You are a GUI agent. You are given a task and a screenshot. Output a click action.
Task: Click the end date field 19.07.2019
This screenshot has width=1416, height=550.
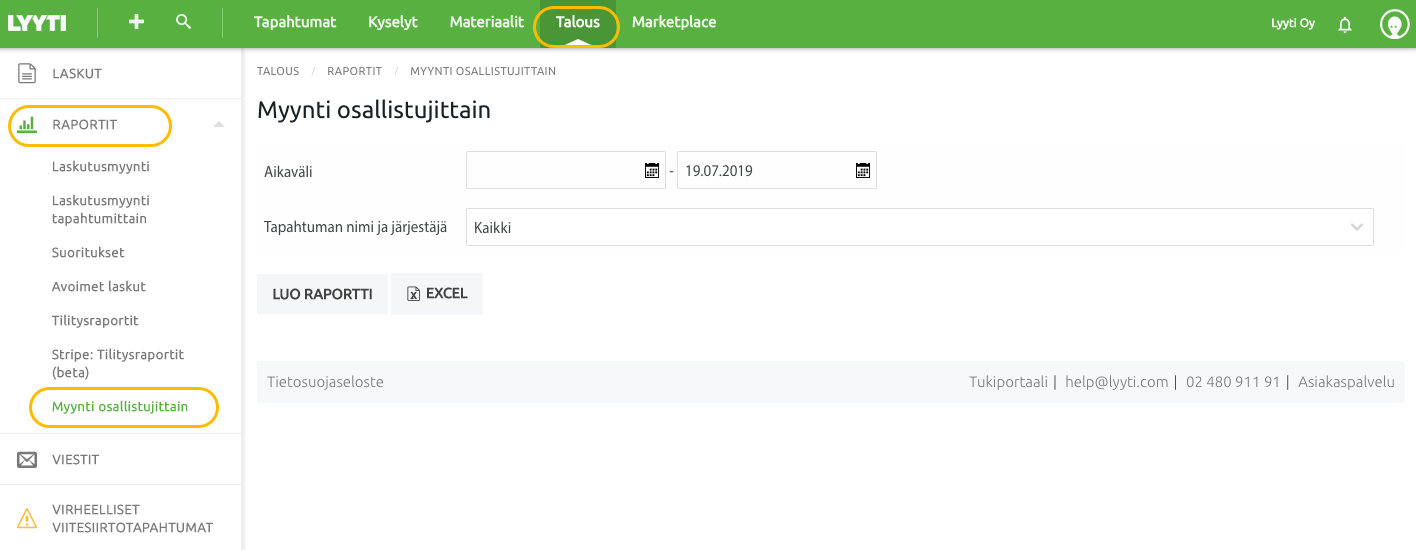click(777, 170)
